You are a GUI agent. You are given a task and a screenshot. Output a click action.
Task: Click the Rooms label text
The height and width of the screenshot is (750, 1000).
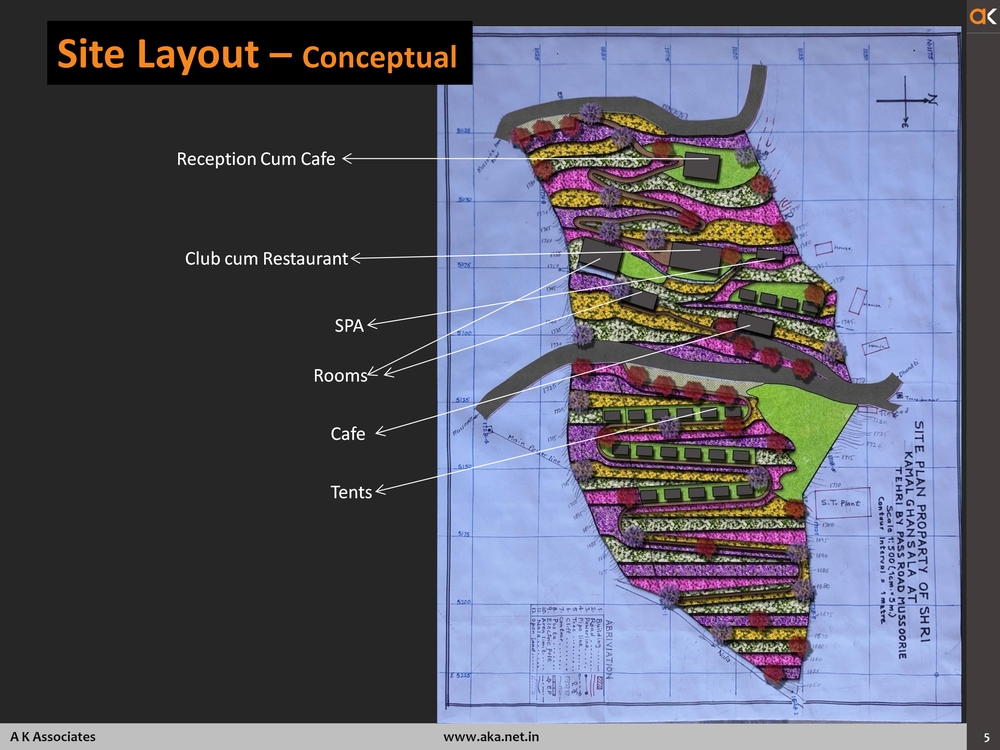tap(340, 376)
